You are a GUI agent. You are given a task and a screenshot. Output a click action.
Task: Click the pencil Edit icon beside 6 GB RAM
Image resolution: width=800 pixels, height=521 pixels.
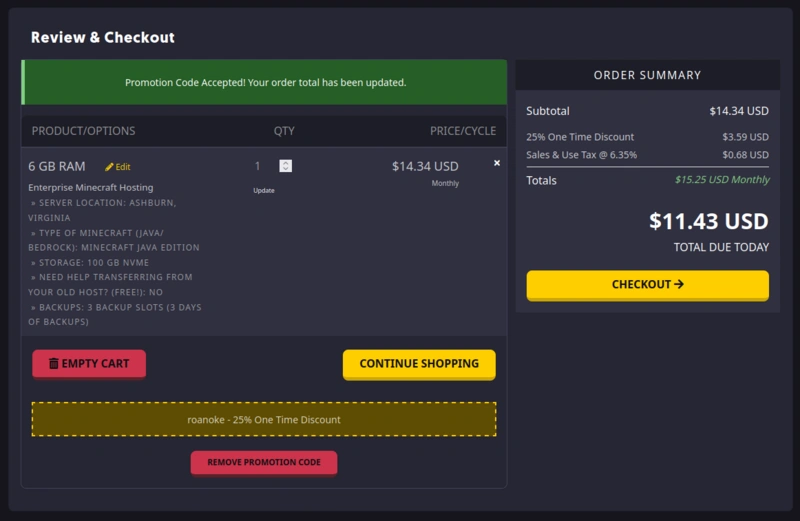click(110, 167)
